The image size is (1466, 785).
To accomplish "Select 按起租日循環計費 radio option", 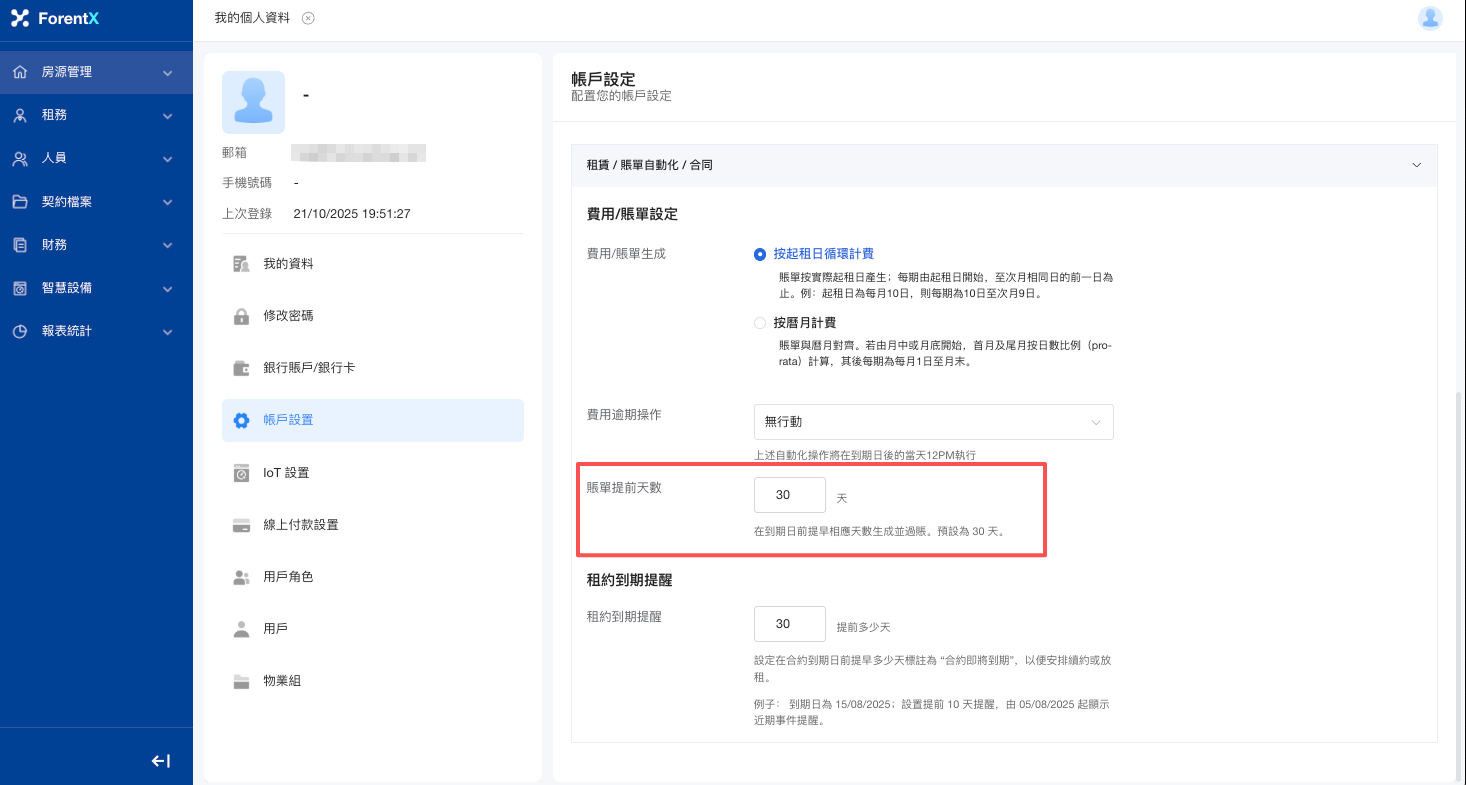I will tap(760, 254).
